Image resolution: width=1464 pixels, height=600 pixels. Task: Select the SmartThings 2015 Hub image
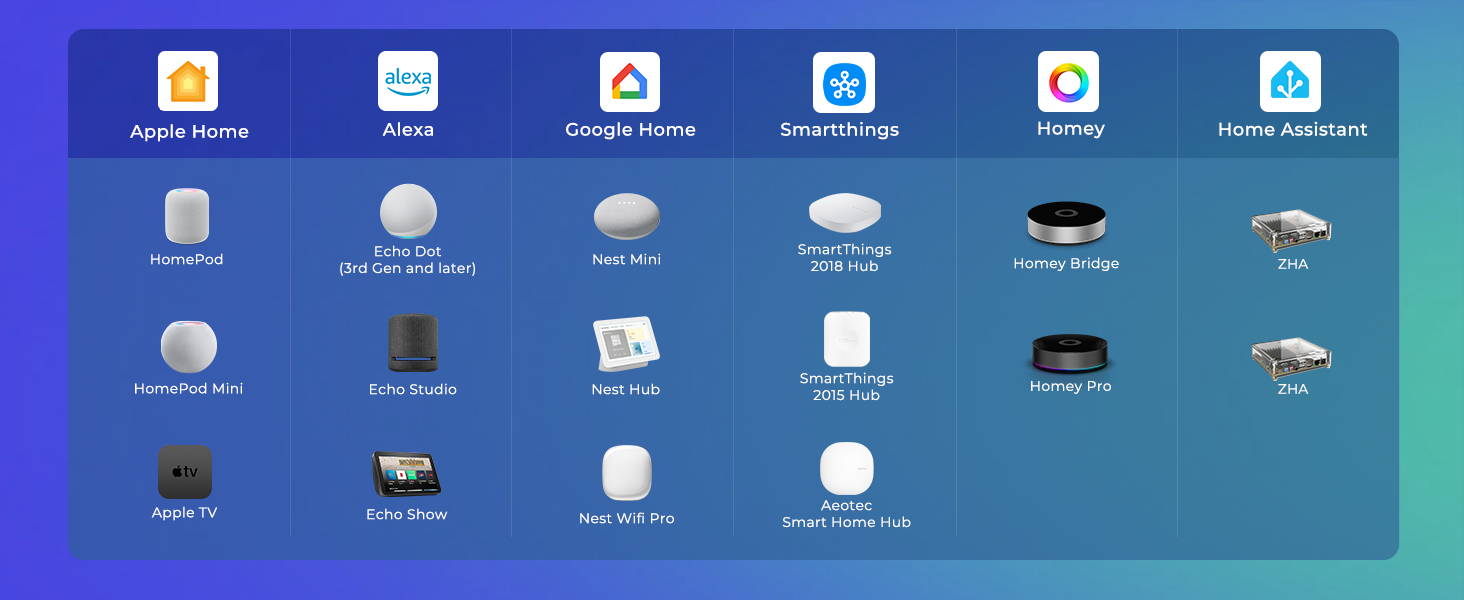[x=847, y=339]
